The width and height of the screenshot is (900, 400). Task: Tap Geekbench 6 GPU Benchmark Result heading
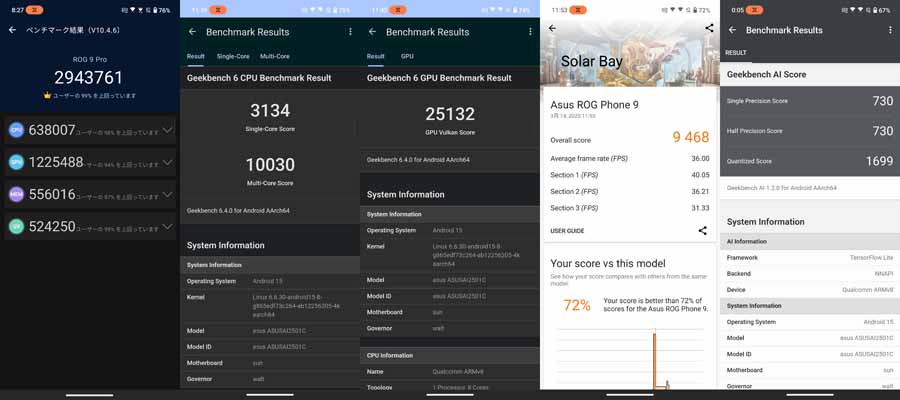tap(439, 78)
